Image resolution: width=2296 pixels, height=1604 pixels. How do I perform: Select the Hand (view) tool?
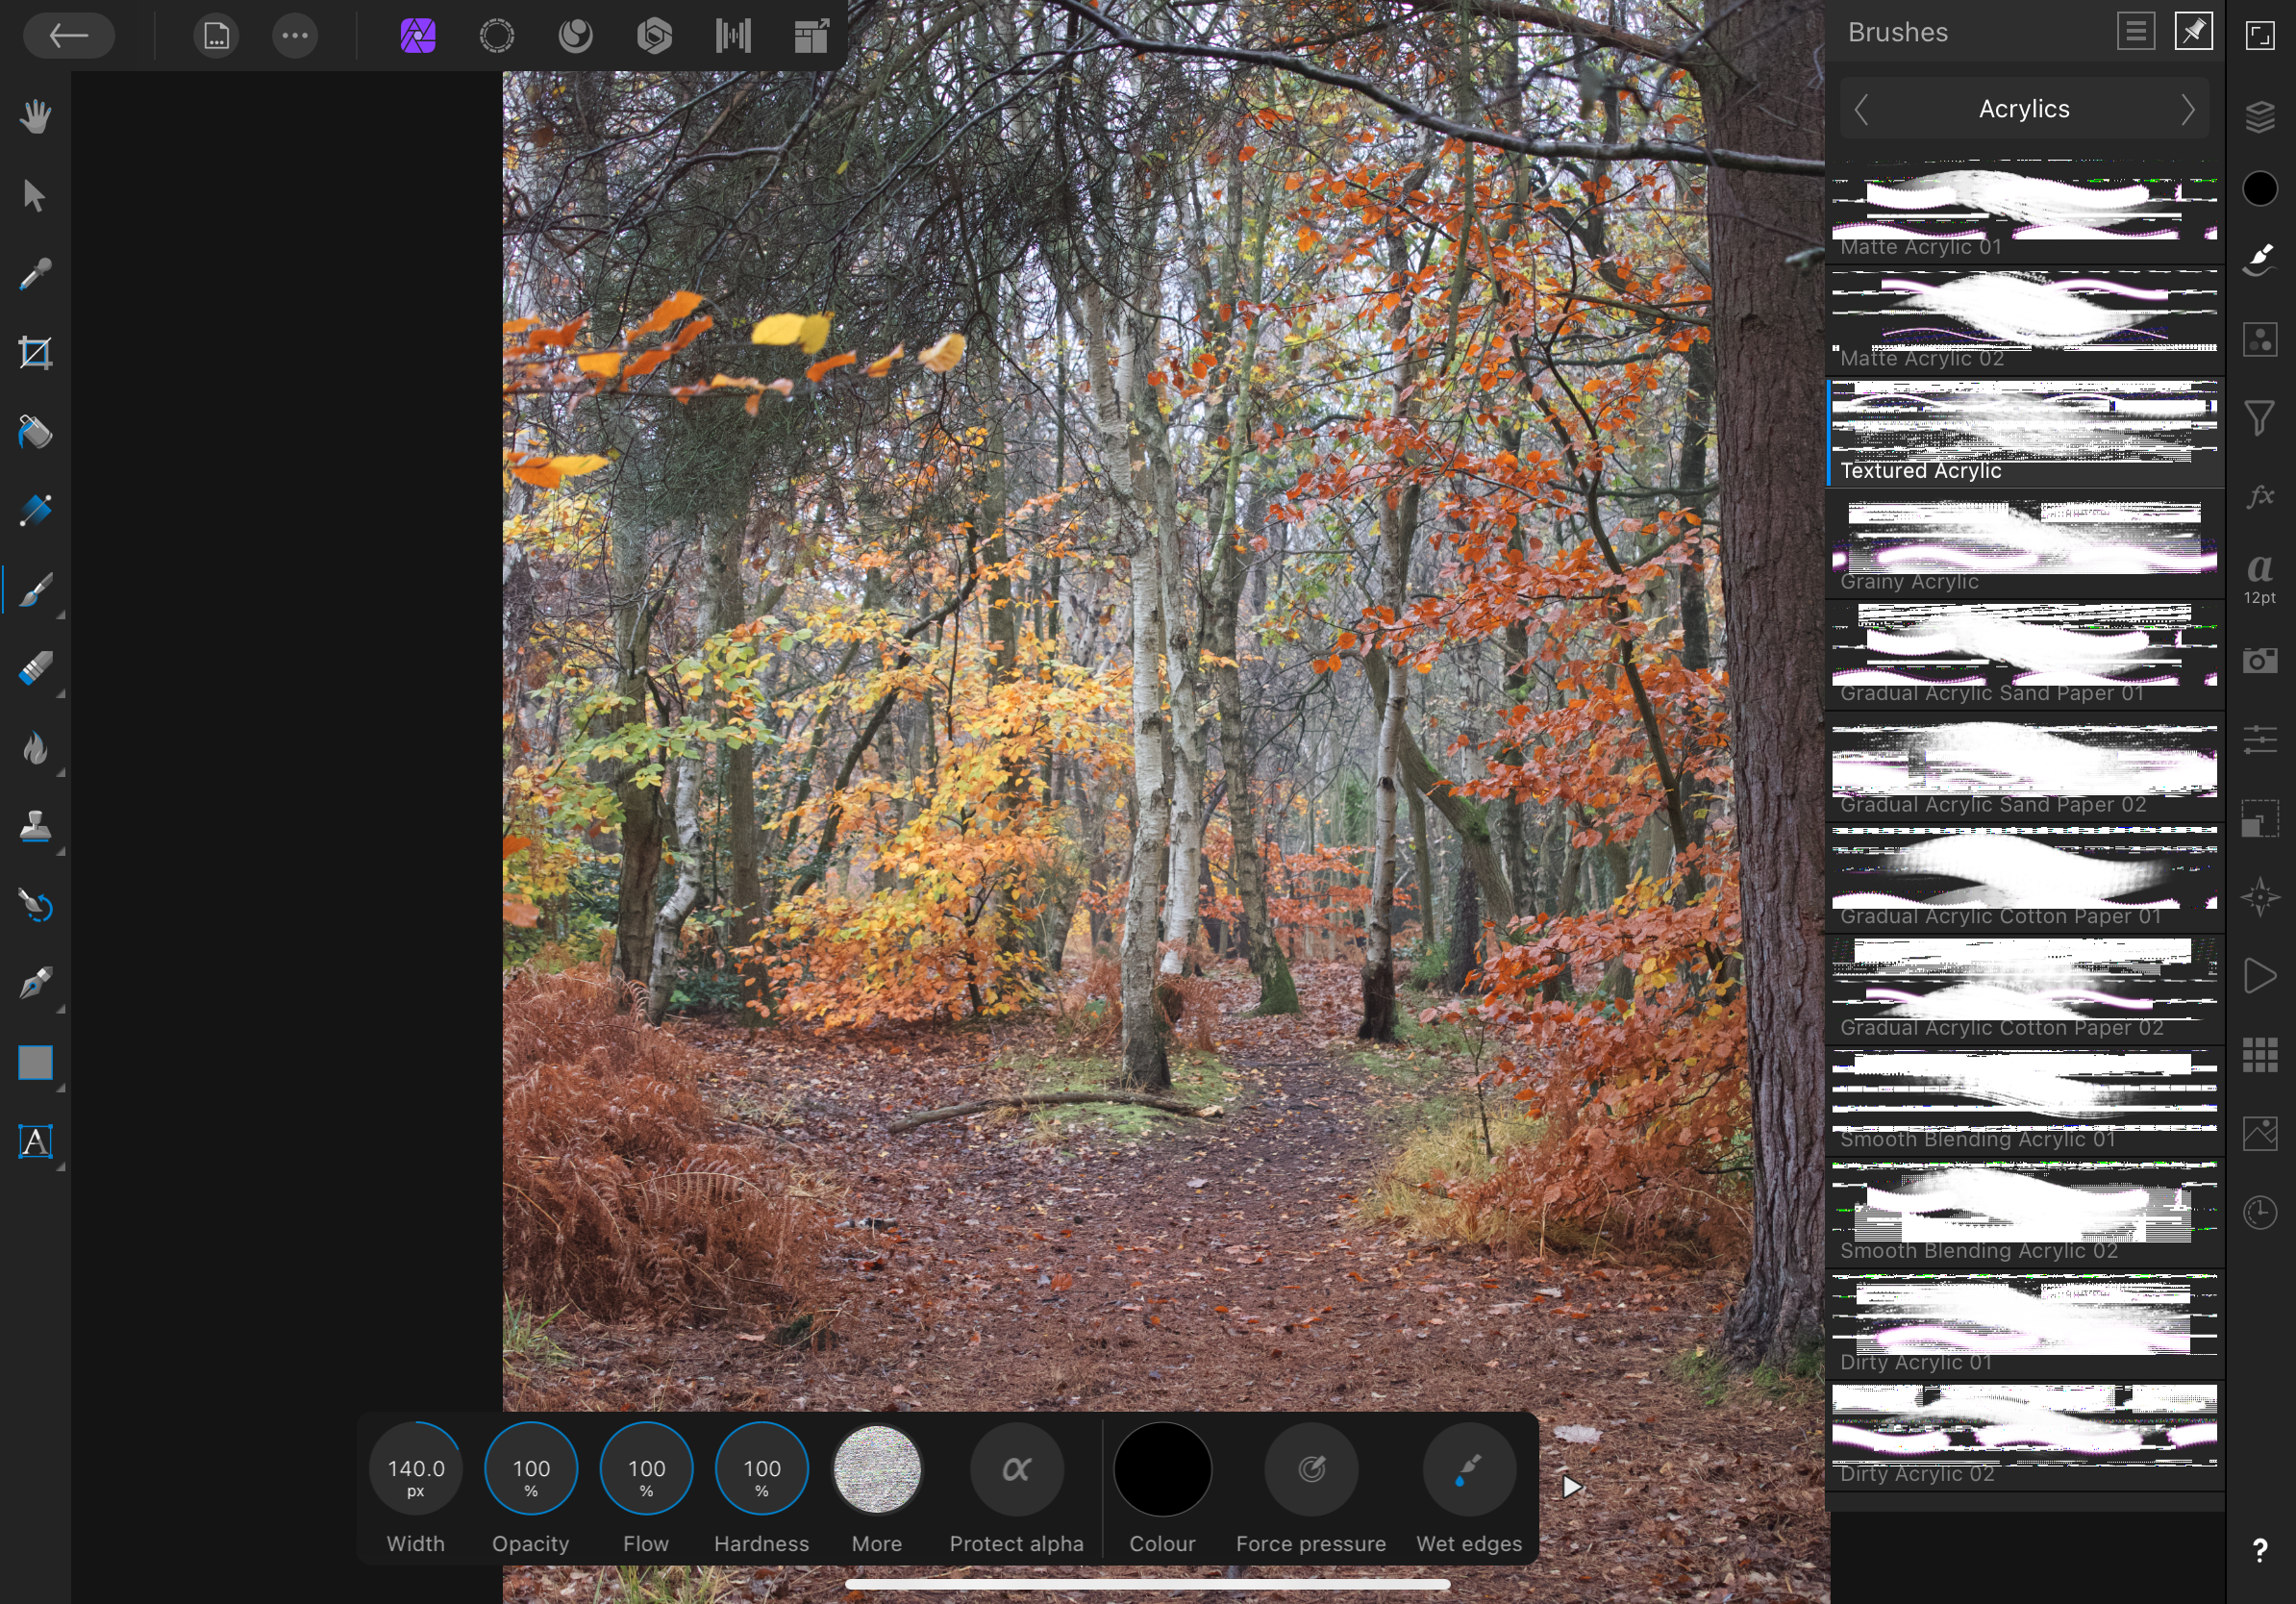click(x=36, y=117)
